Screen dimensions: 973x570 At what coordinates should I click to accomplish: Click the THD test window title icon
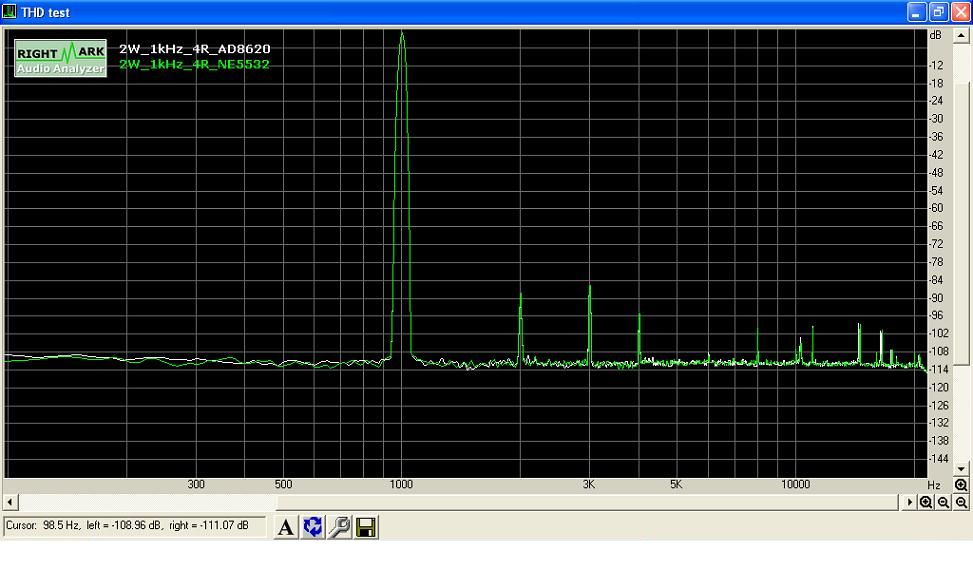(9, 11)
